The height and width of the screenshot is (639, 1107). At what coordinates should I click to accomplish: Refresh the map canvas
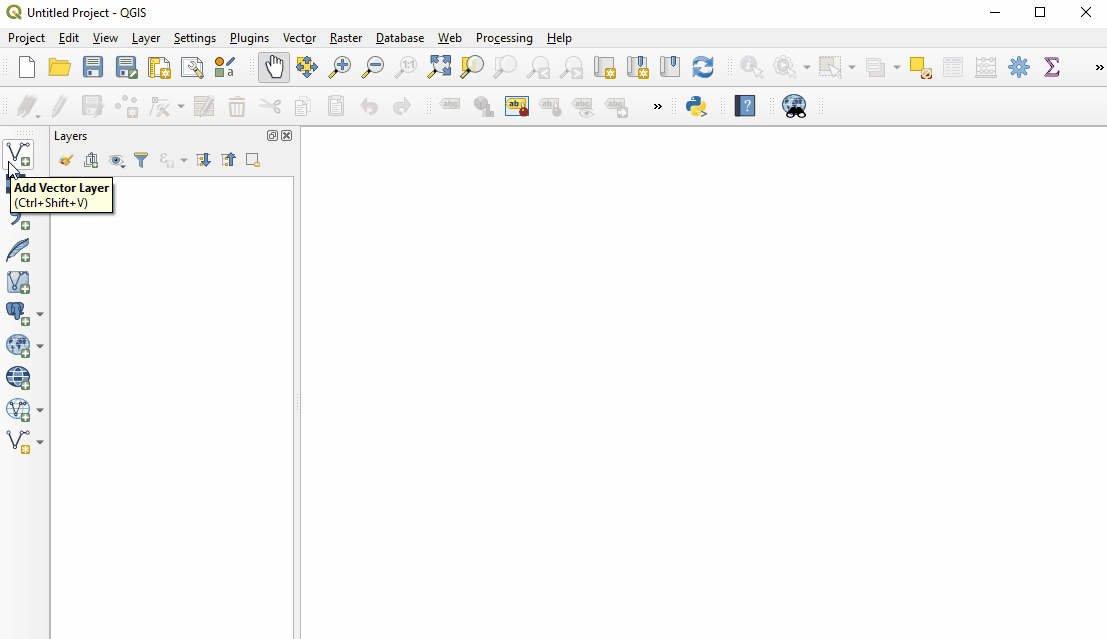702,67
